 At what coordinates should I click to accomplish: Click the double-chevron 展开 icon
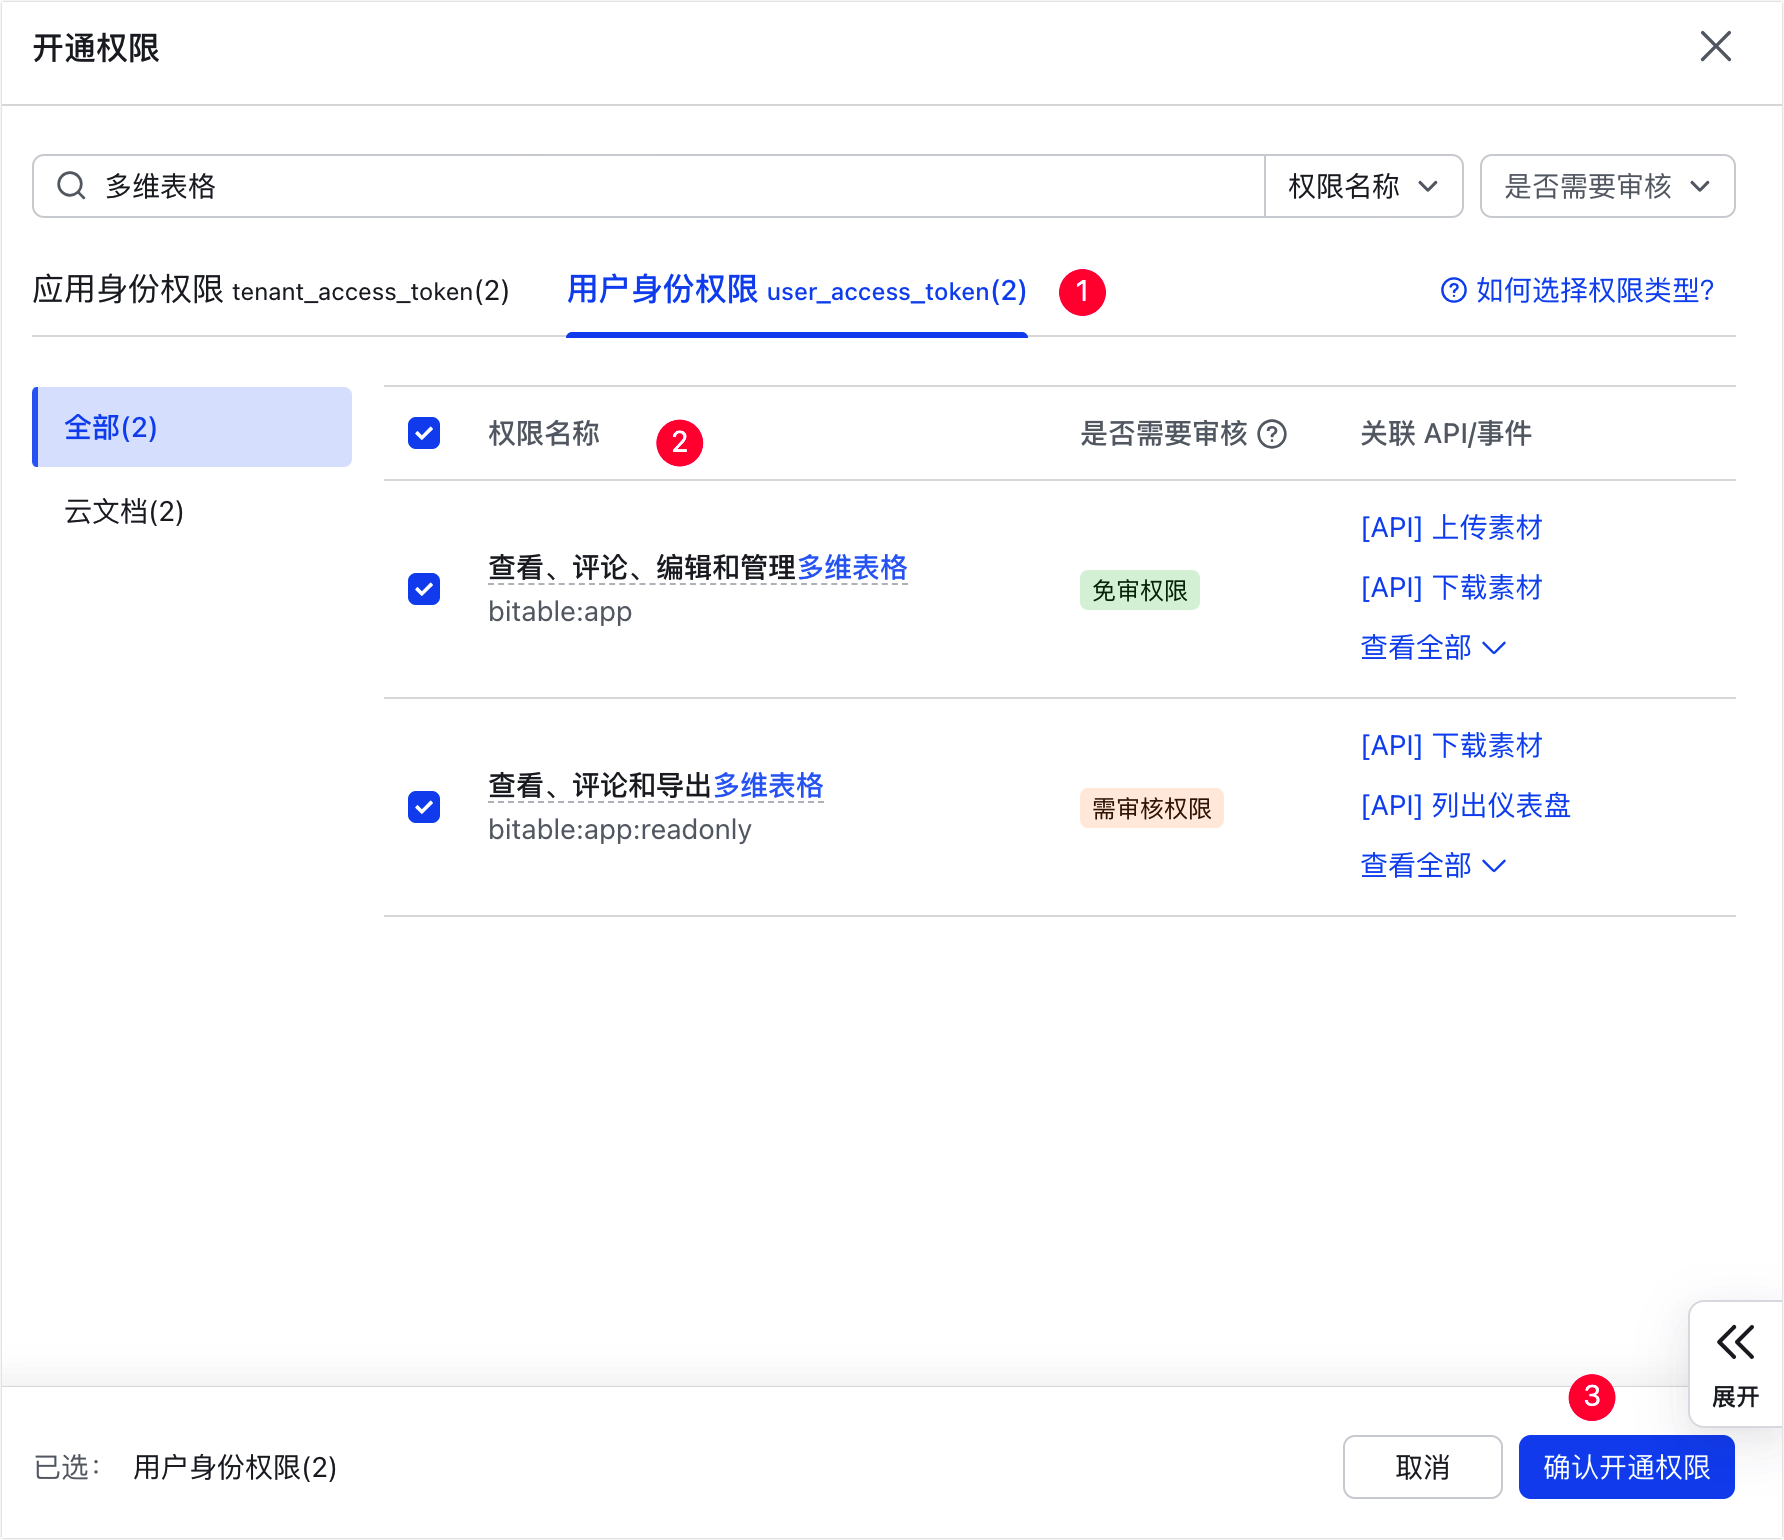tap(1735, 1343)
